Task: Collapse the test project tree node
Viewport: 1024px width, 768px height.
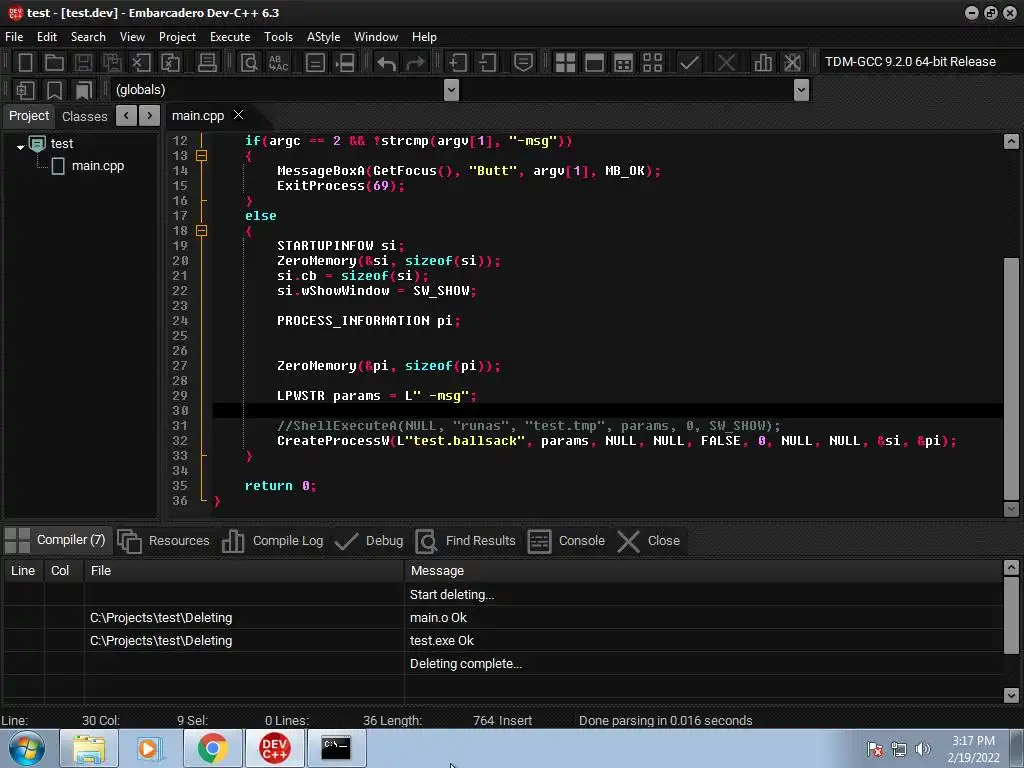Action: pyautogui.click(x=20, y=147)
